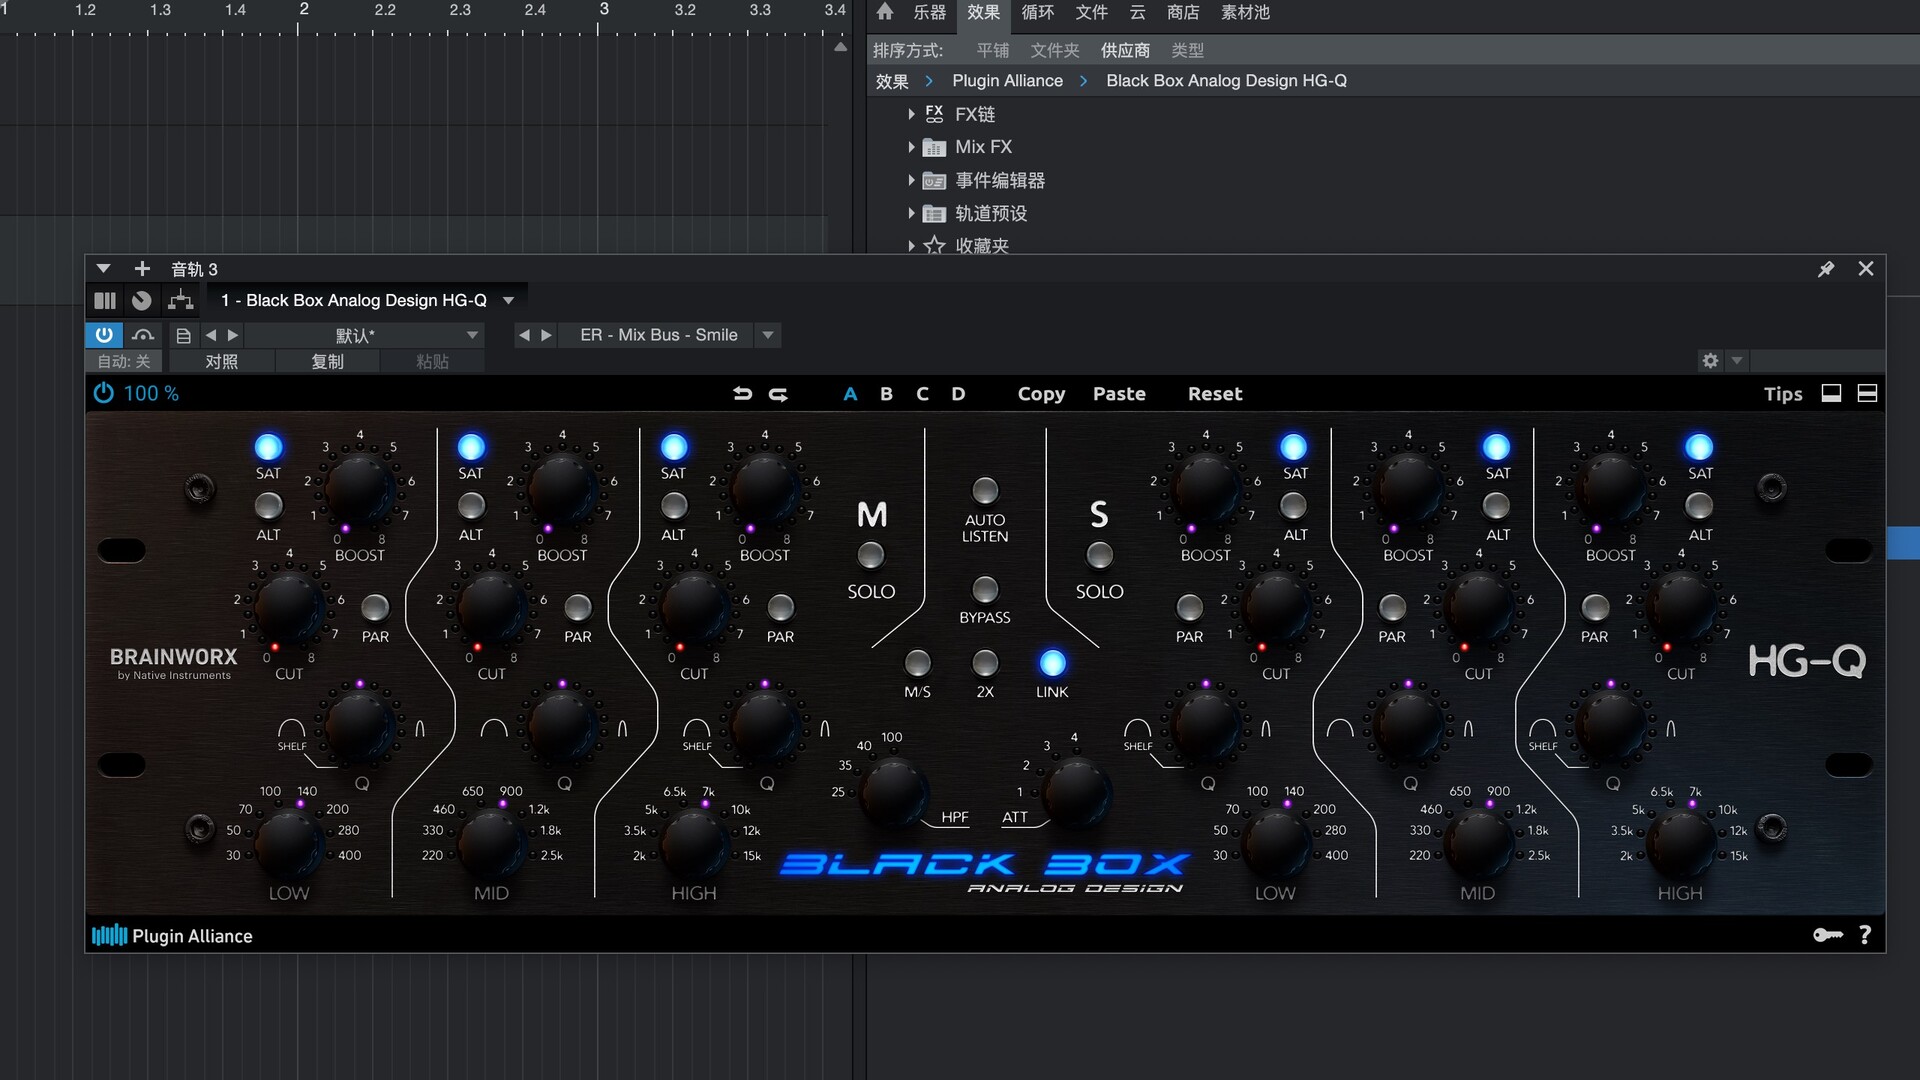
Task: Toggle ALT on the Mid MID band
Action: pos(471,506)
